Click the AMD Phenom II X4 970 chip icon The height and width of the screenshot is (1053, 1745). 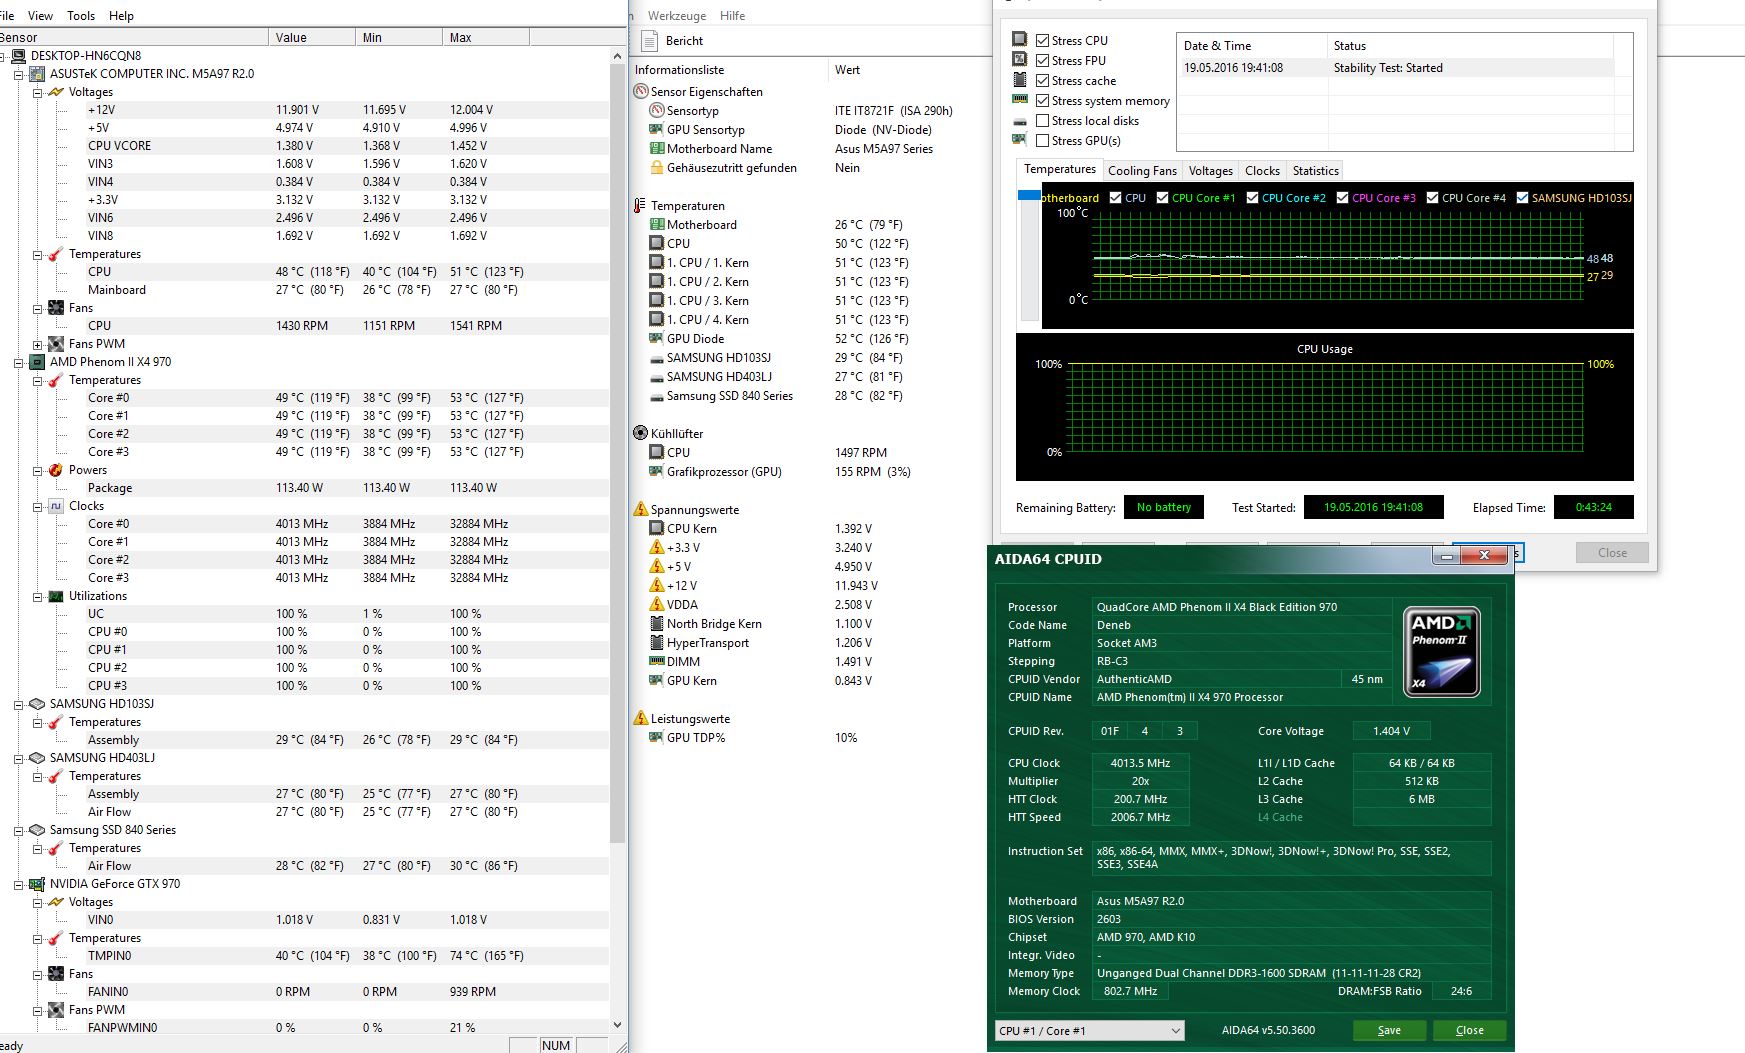pos(37,362)
